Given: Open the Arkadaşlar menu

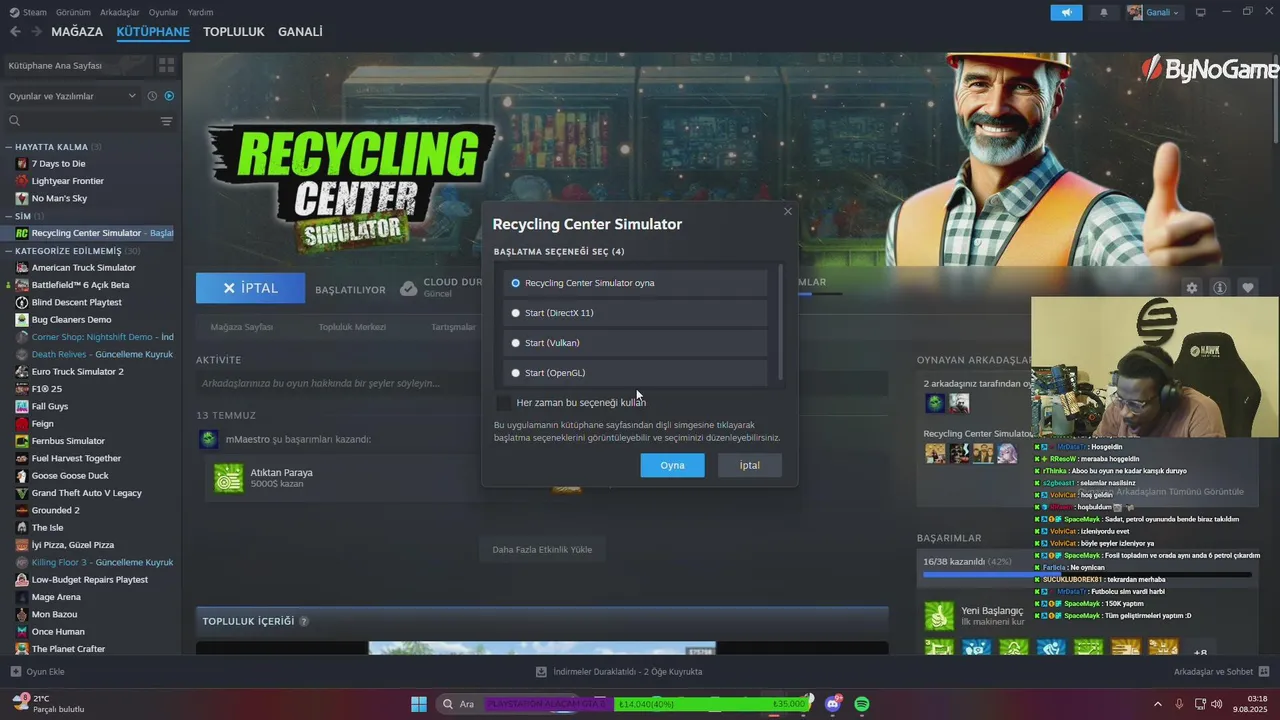Looking at the screenshot, I should (120, 12).
